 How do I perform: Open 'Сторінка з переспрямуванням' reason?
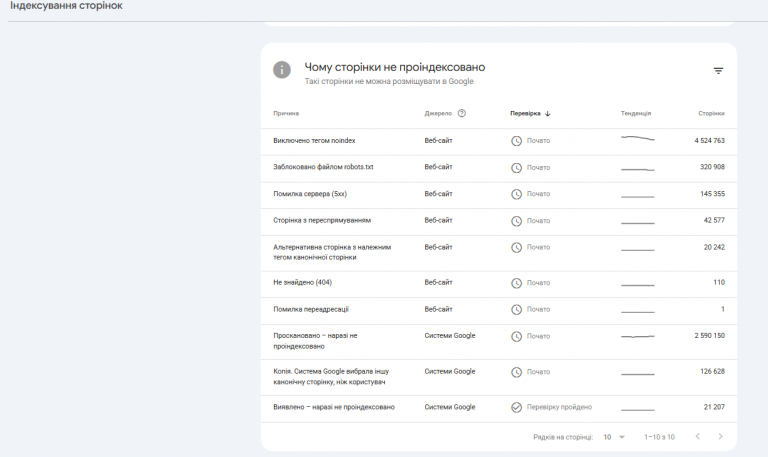322,220
